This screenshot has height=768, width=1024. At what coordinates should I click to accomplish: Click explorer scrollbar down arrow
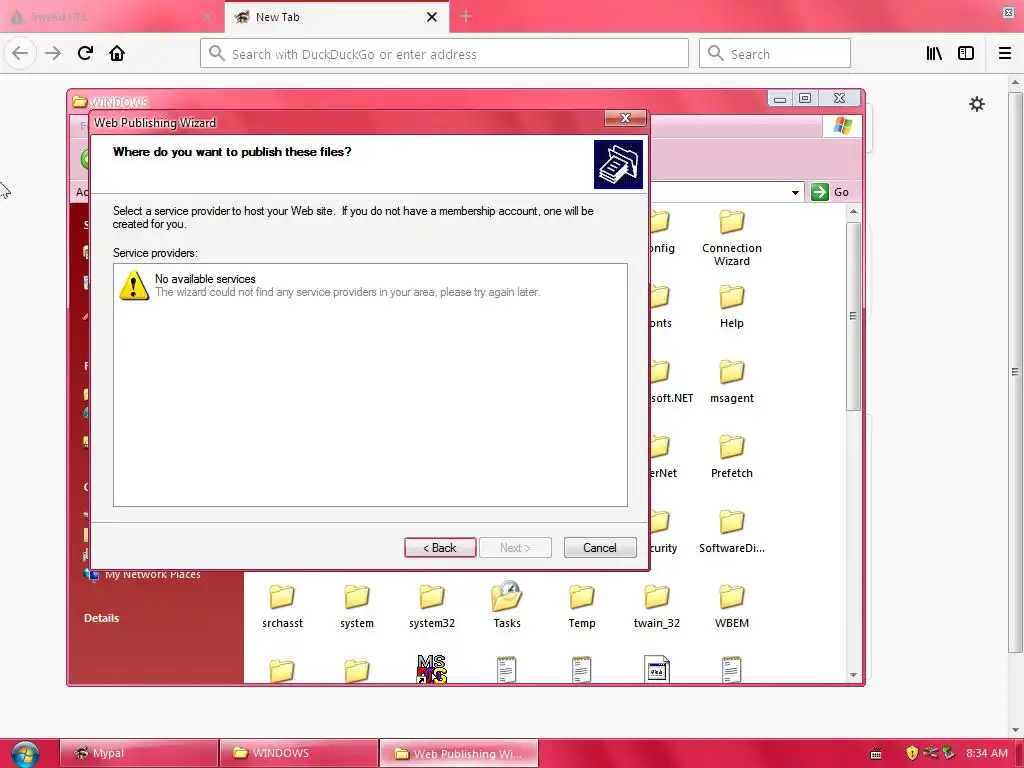coord(853,675)
